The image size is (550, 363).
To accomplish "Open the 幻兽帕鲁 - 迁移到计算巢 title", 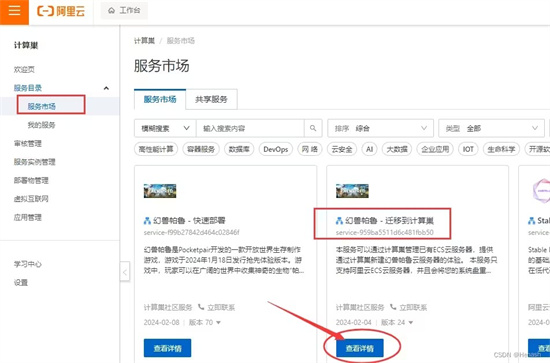I will click(389, 221).
